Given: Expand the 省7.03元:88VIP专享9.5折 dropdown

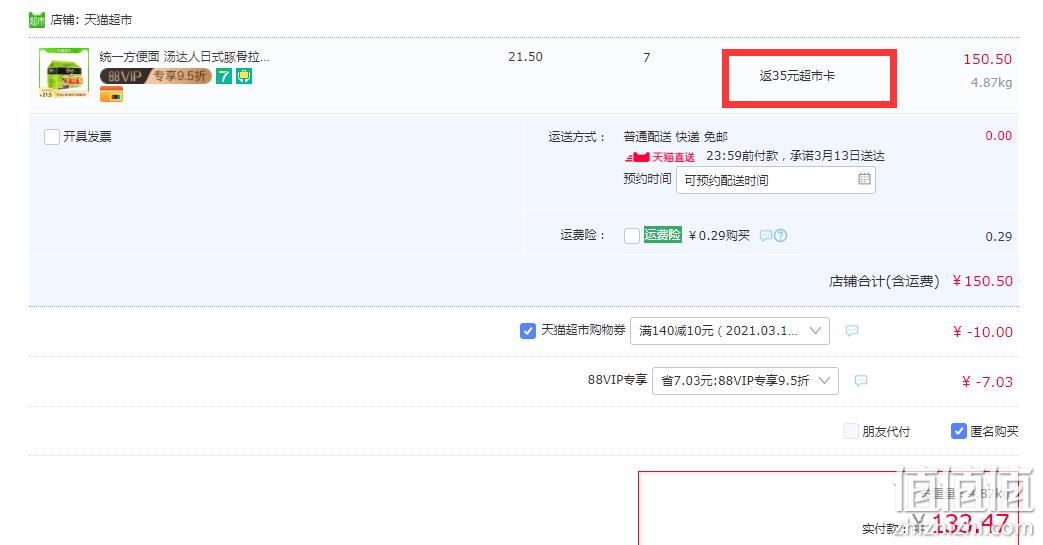Looking at the screenshot, I should coord(745,381).
